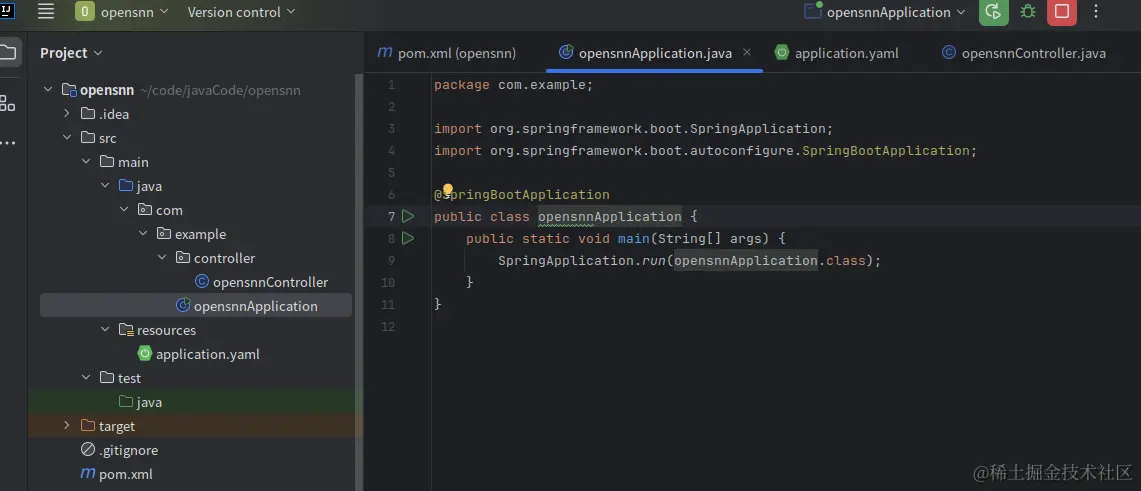Click SpringBootApplication in the line 4 import
This screenshot has width=1141, height=491.
(886, 151)
